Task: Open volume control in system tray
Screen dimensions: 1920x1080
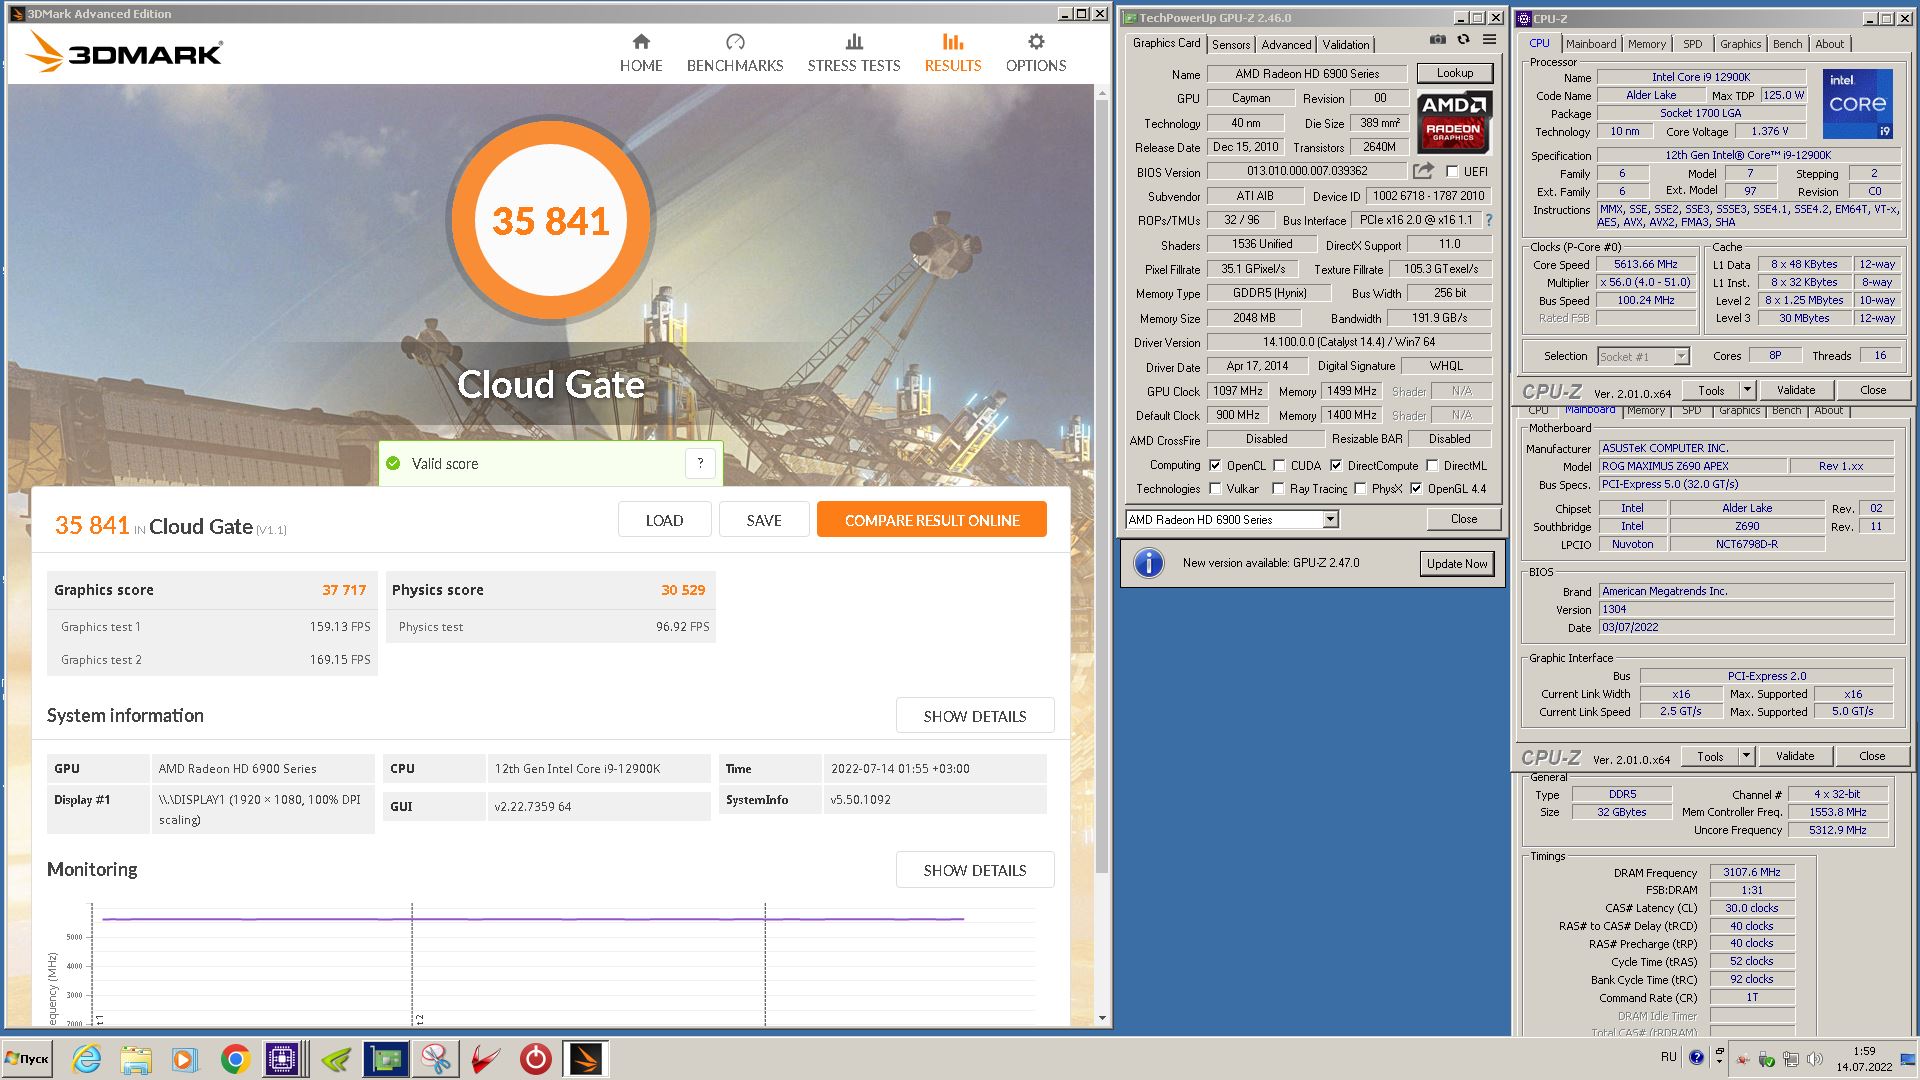Action: click(1815, 1058)
